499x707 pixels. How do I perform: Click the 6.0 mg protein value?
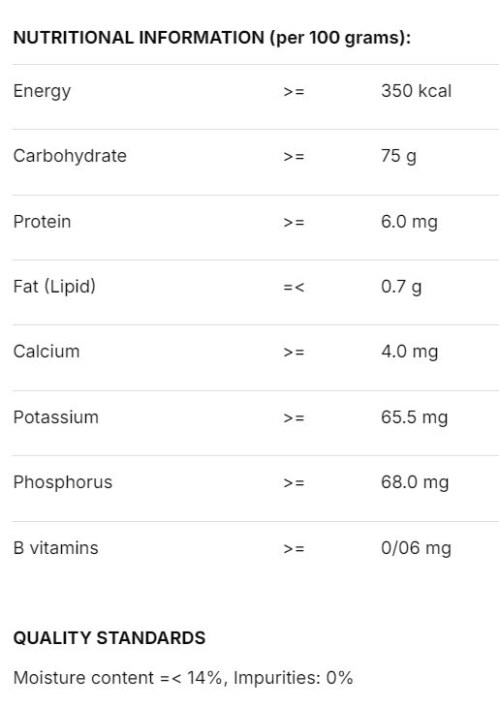(x=409, y=222)
